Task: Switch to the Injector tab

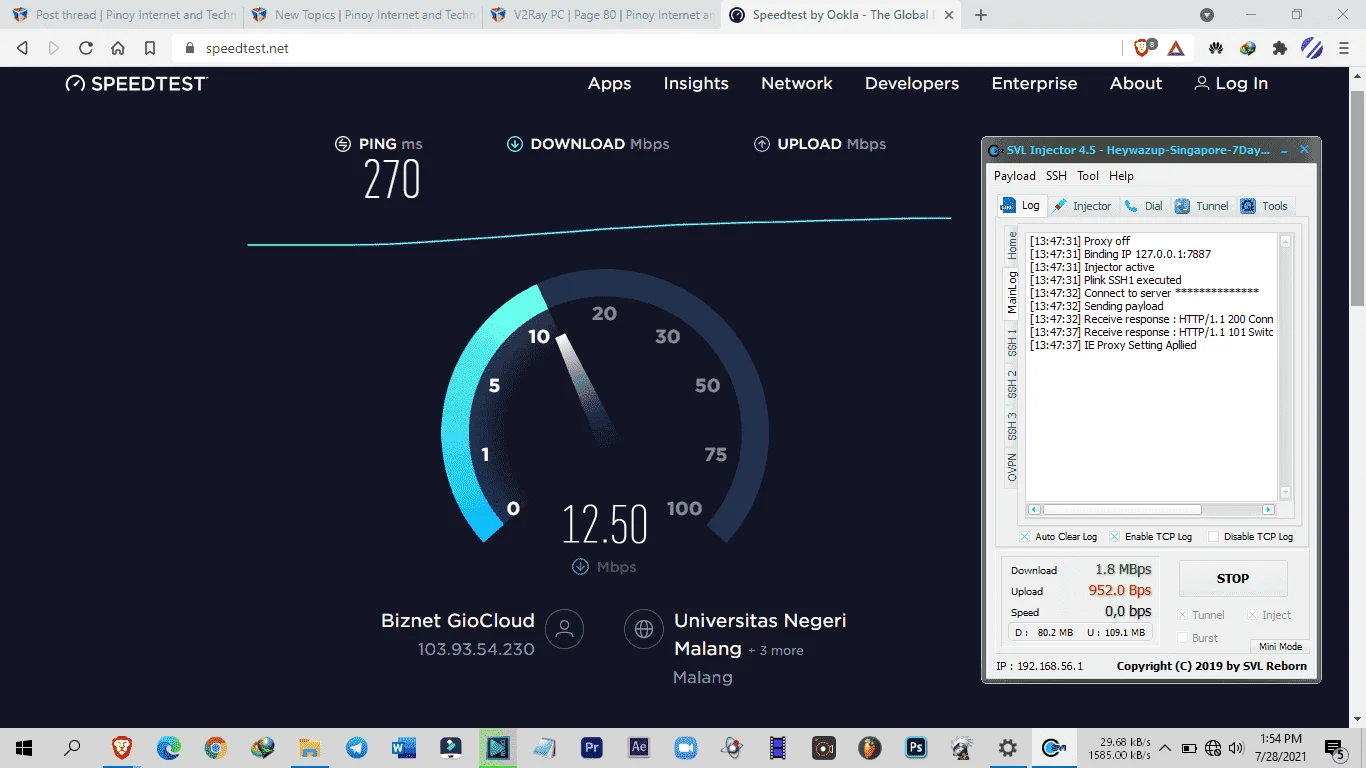Action: pyautogui.click(x=1082, y=206)
